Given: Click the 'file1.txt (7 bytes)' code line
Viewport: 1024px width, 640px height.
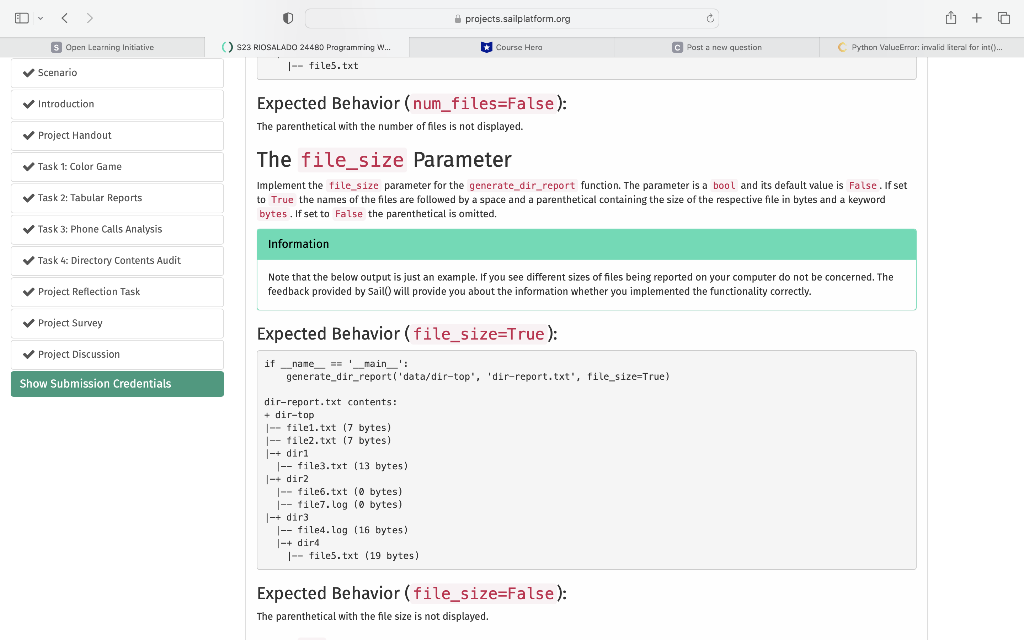Looking at the screenshot, I should pyautogui.click(x=328, y=428).
